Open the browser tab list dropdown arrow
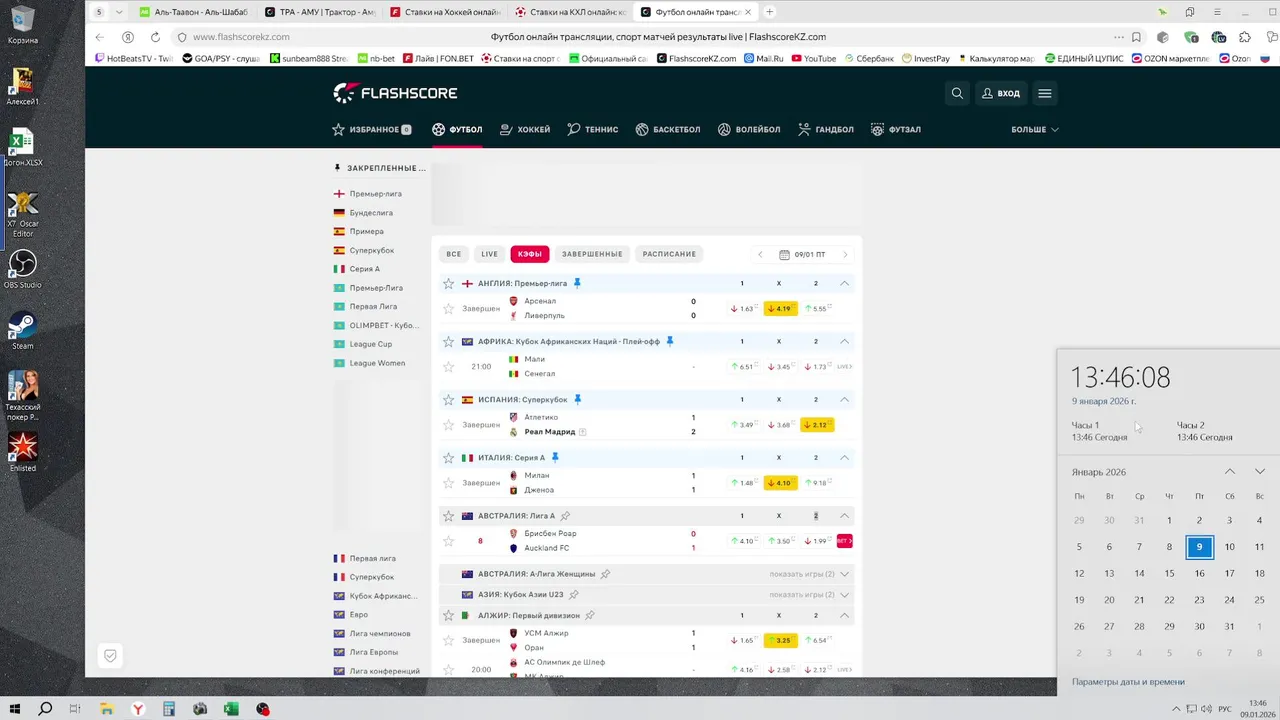 pos(120,12)
